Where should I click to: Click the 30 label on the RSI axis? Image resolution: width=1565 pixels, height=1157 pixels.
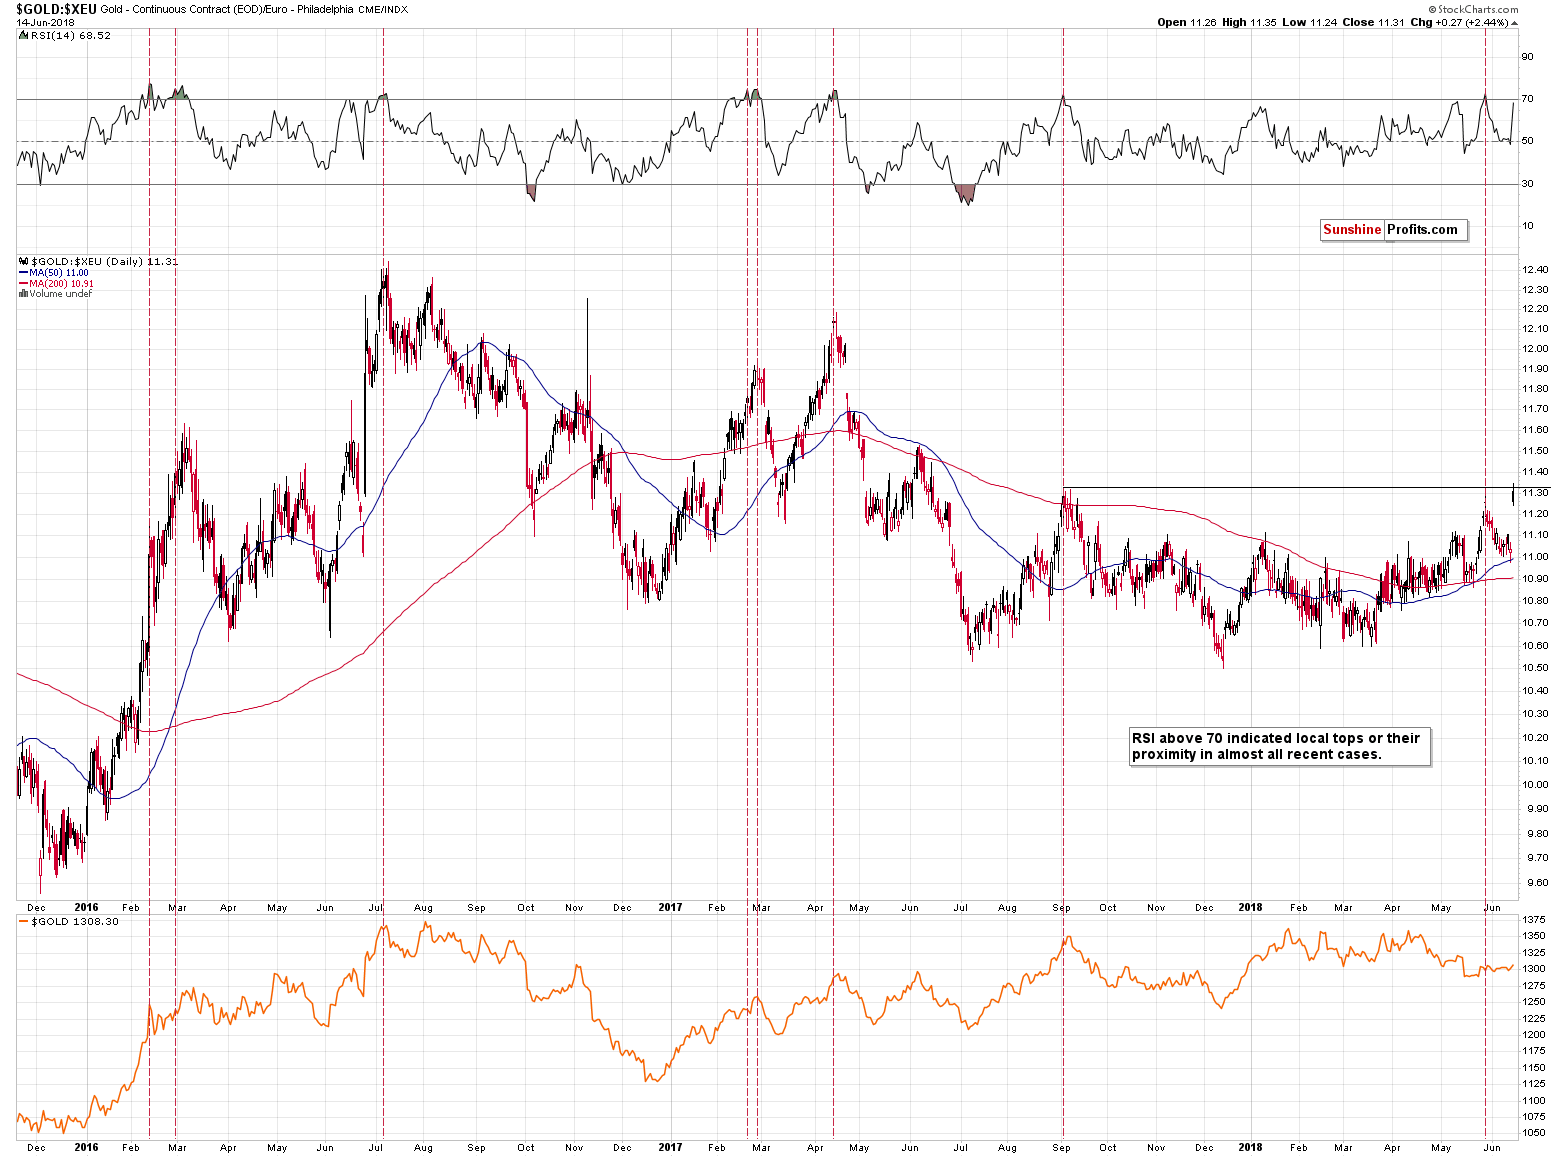click(1527, 184)
